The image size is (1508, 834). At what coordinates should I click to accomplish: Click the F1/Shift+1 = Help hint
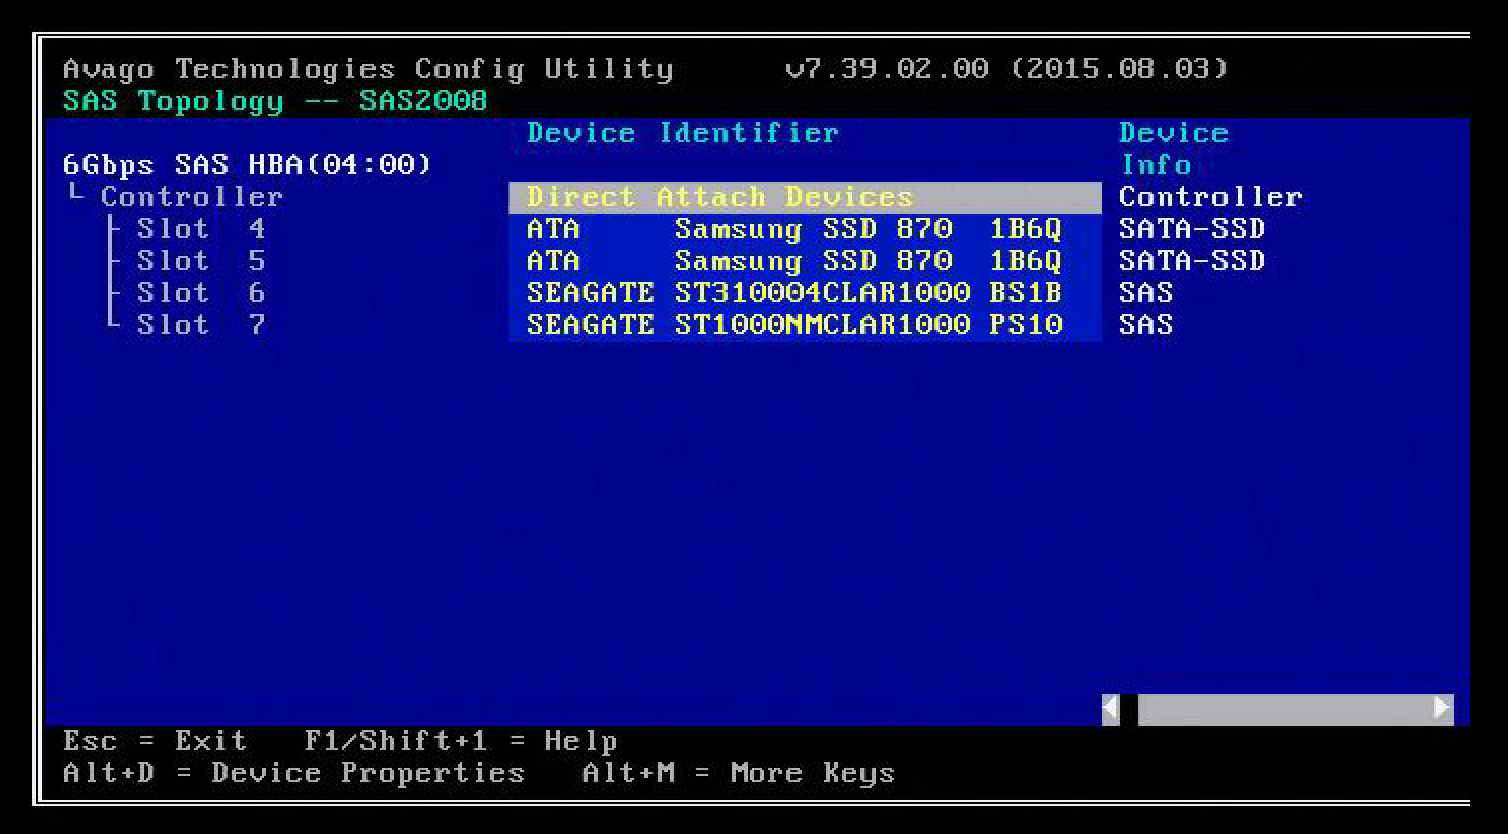click(x=461, y=741)
